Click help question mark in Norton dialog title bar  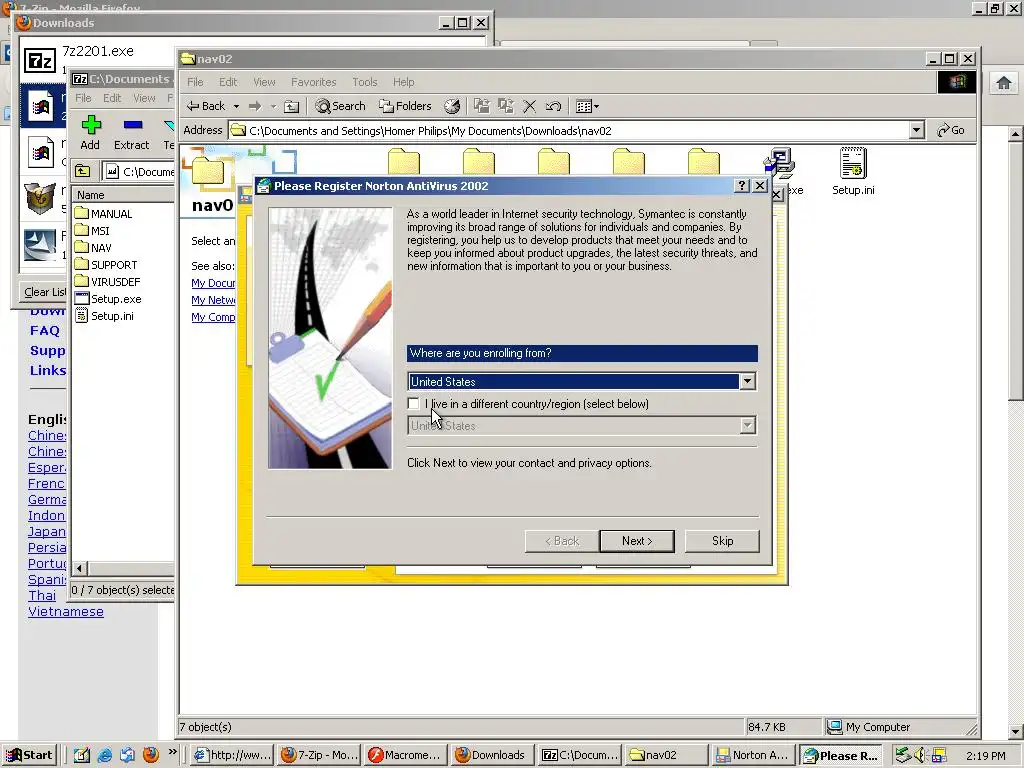point(741,185)
